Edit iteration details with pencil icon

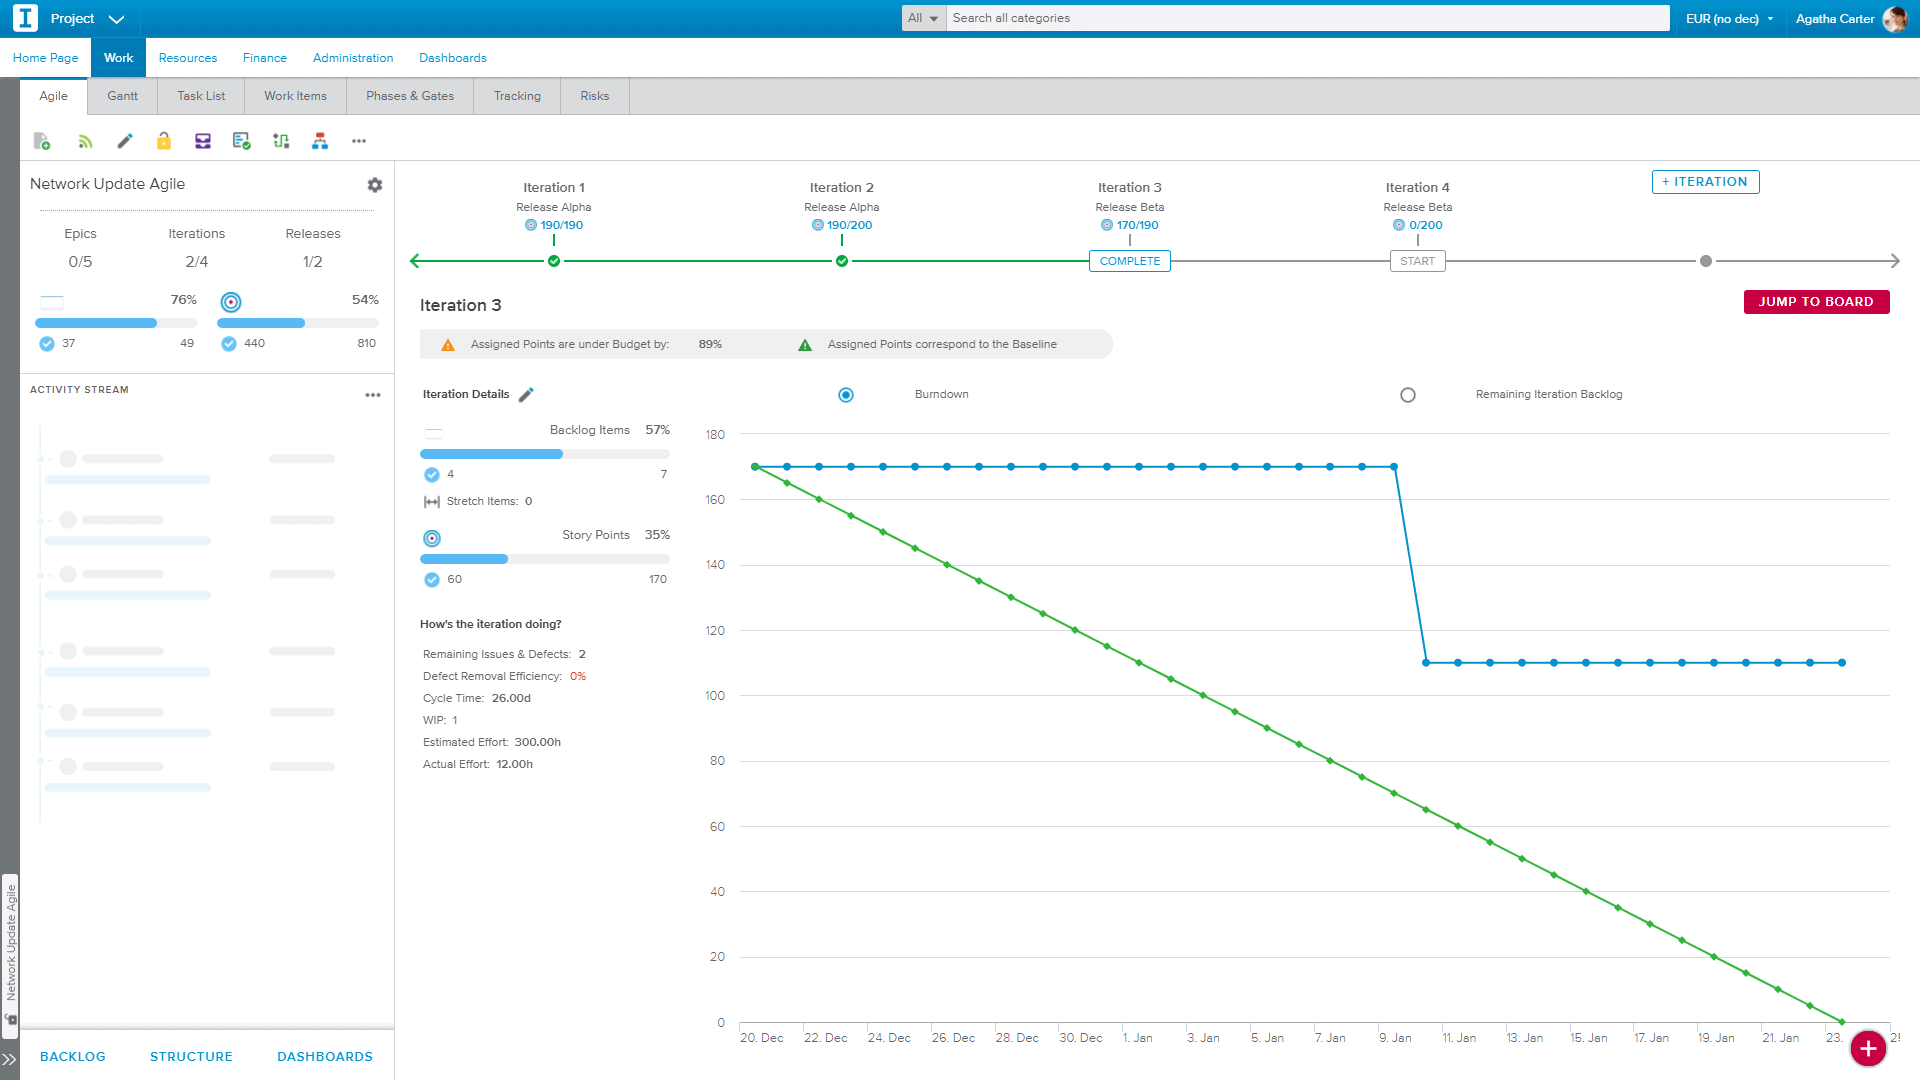pyautogui.click(x=526, y=395)
